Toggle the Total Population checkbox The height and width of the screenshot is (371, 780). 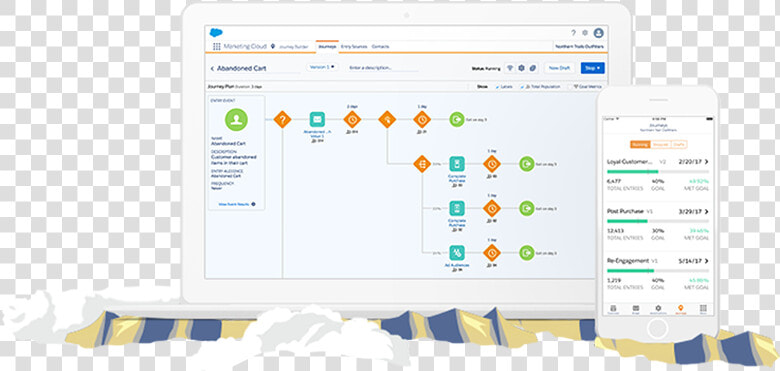click(x=522, y=87)
